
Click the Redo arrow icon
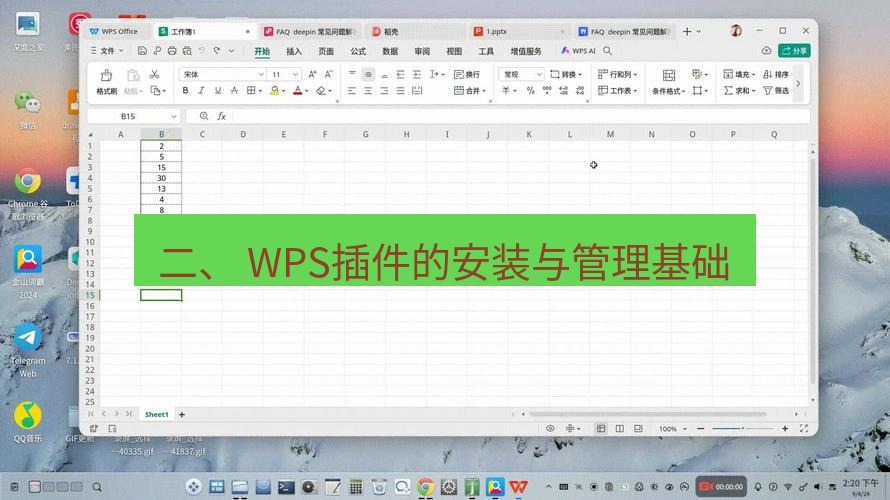(x=217, y=51)
